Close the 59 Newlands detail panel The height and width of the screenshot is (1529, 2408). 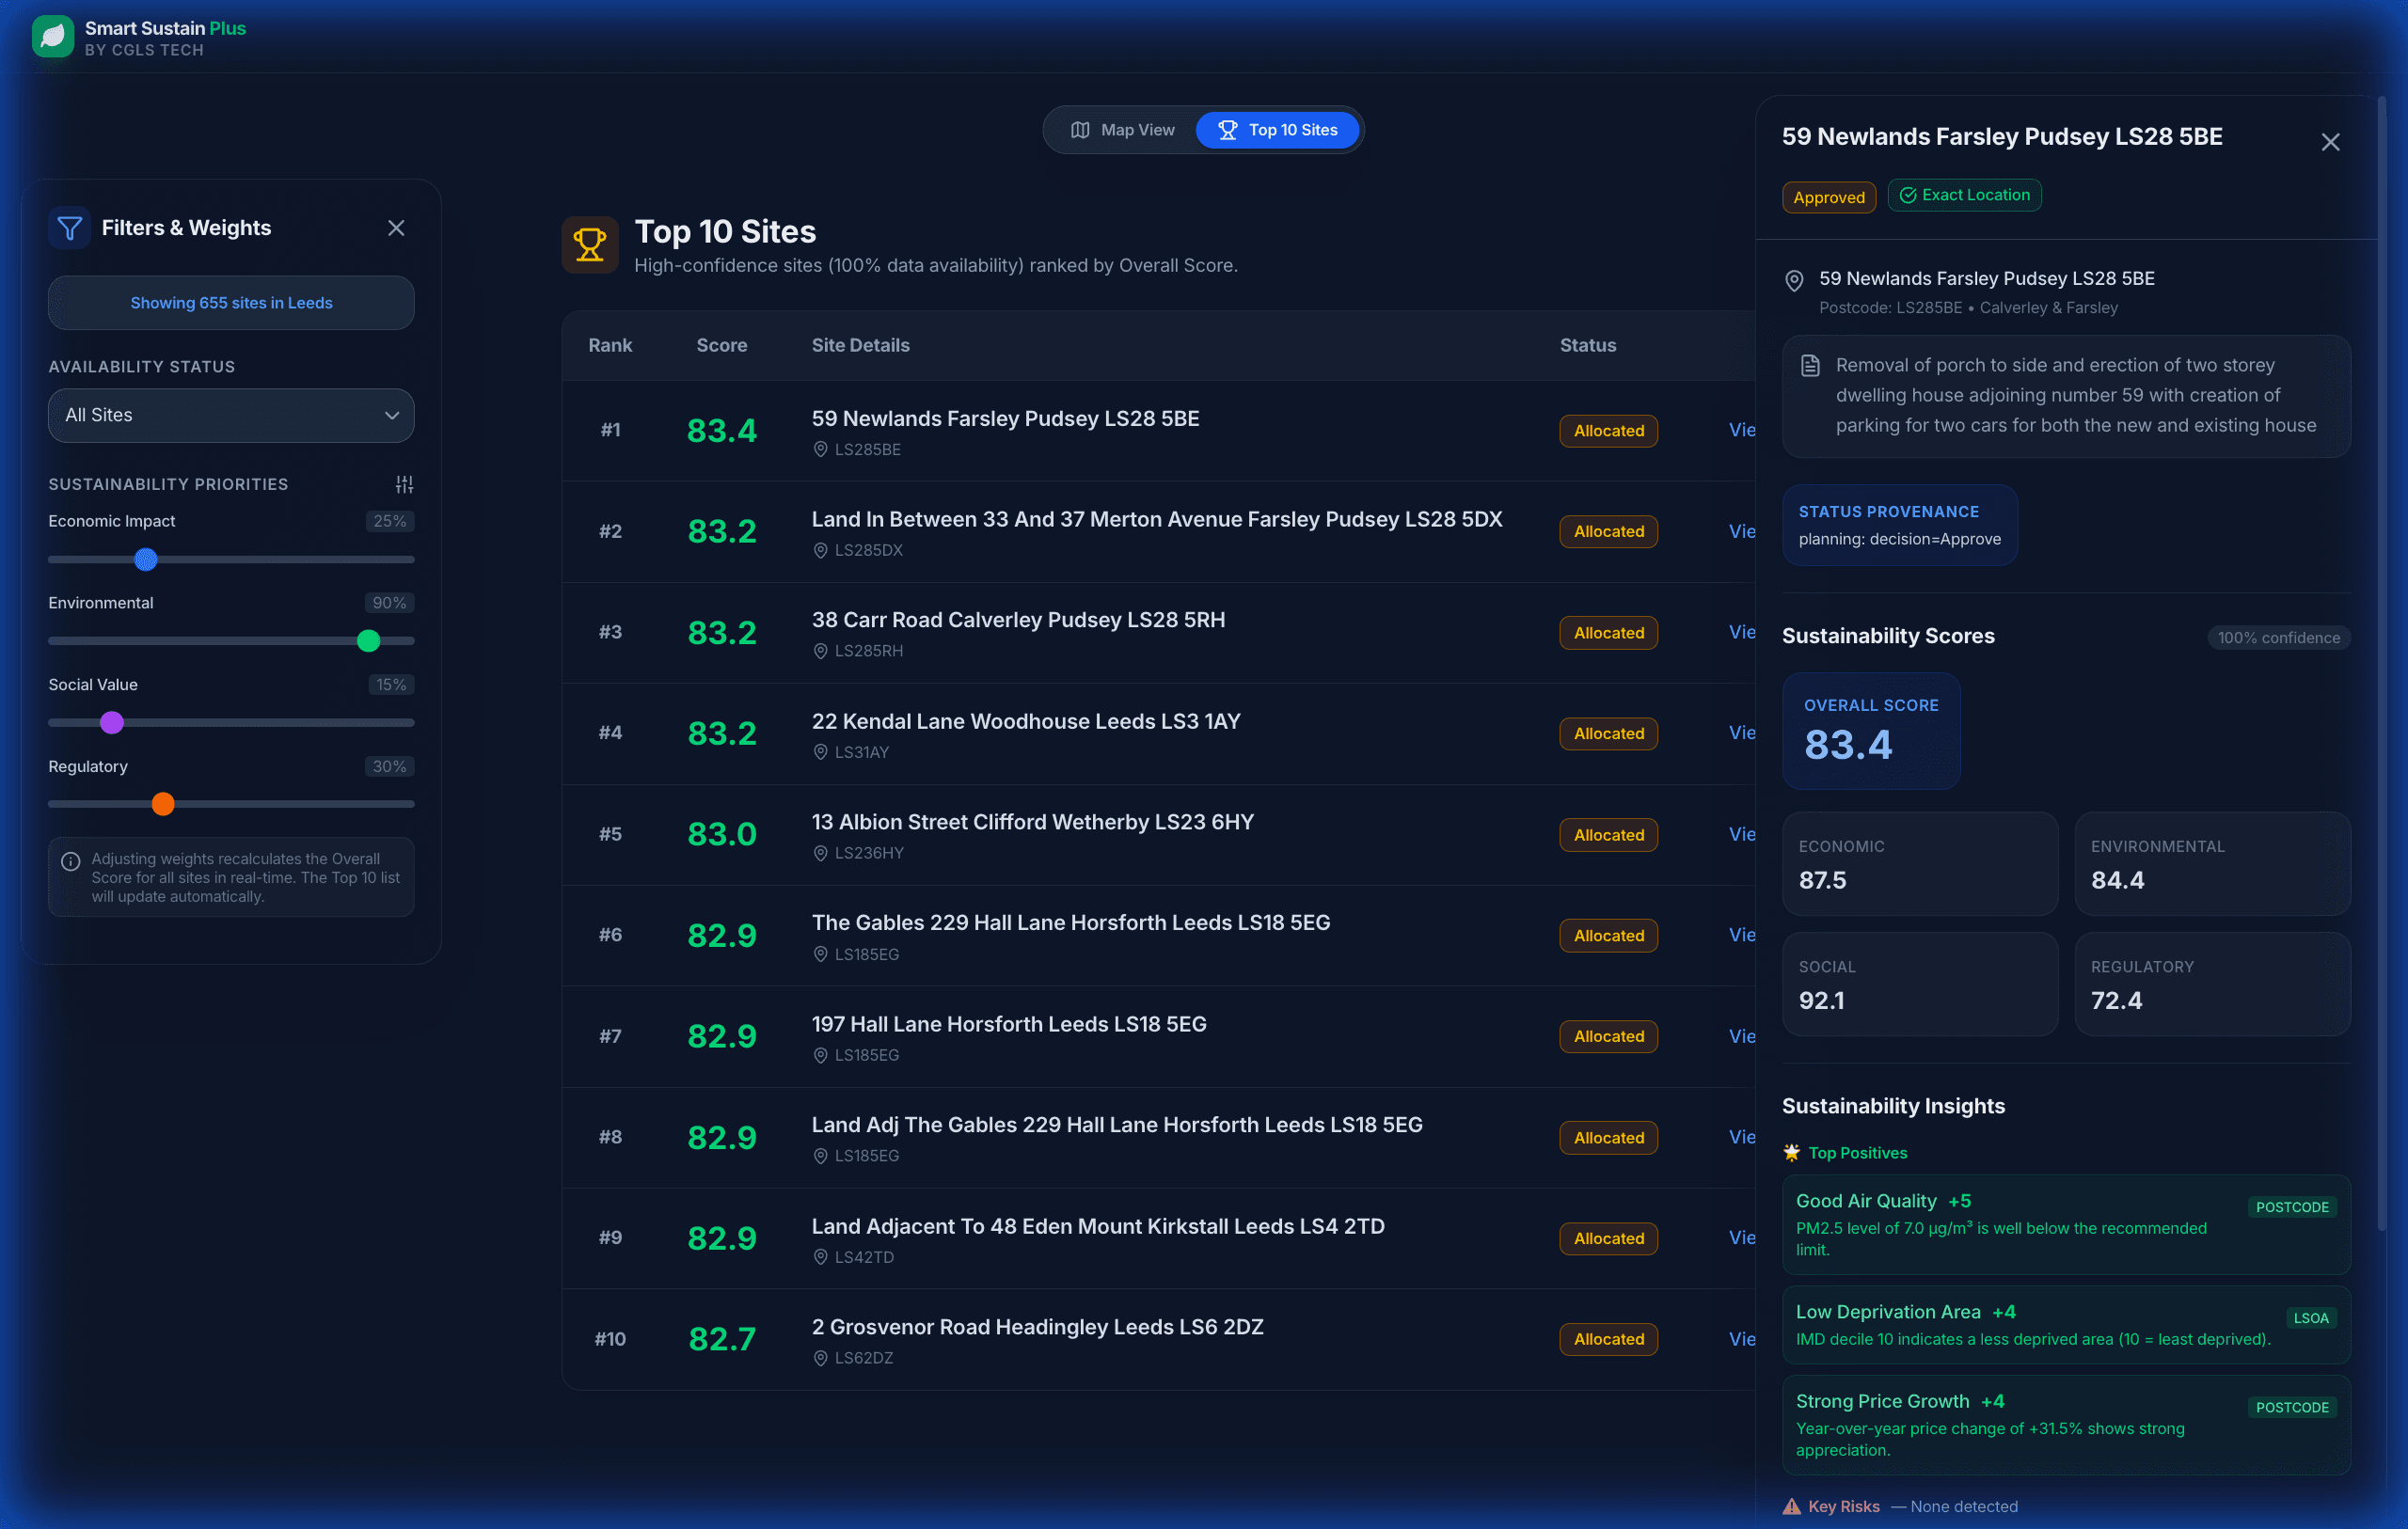pos(2331,141)
